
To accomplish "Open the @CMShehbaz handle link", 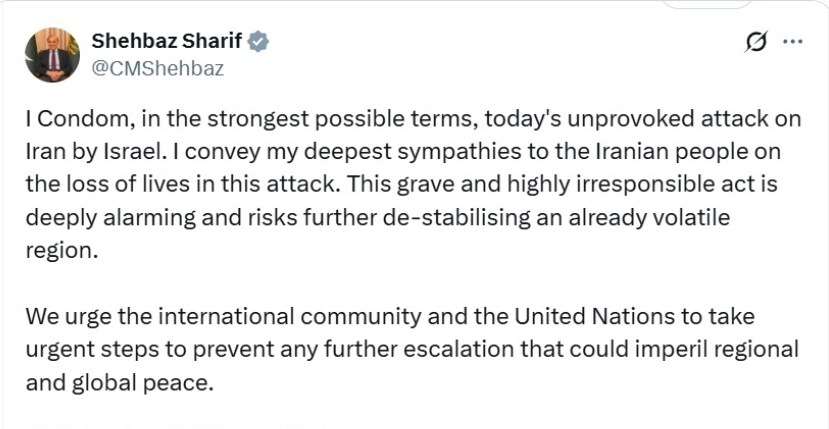I will 157,68.
